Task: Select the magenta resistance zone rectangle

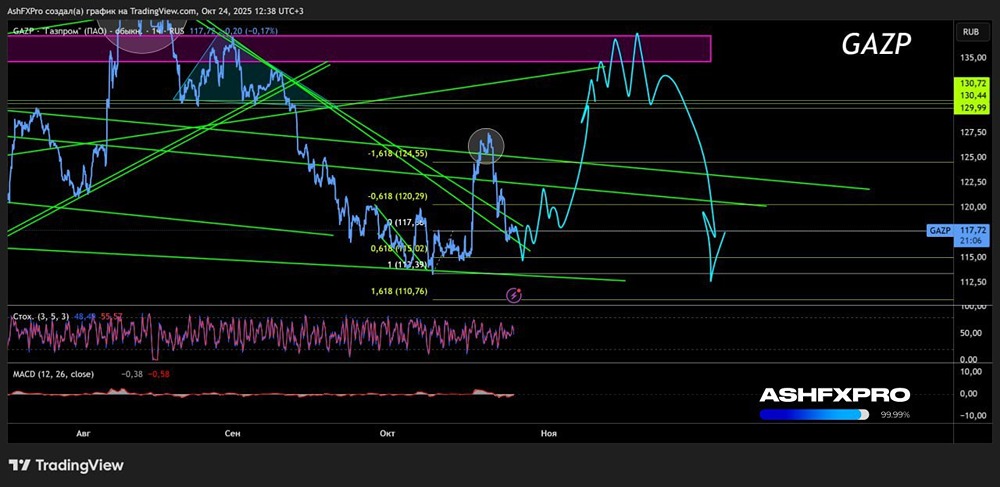Action: tap(360, 49)
